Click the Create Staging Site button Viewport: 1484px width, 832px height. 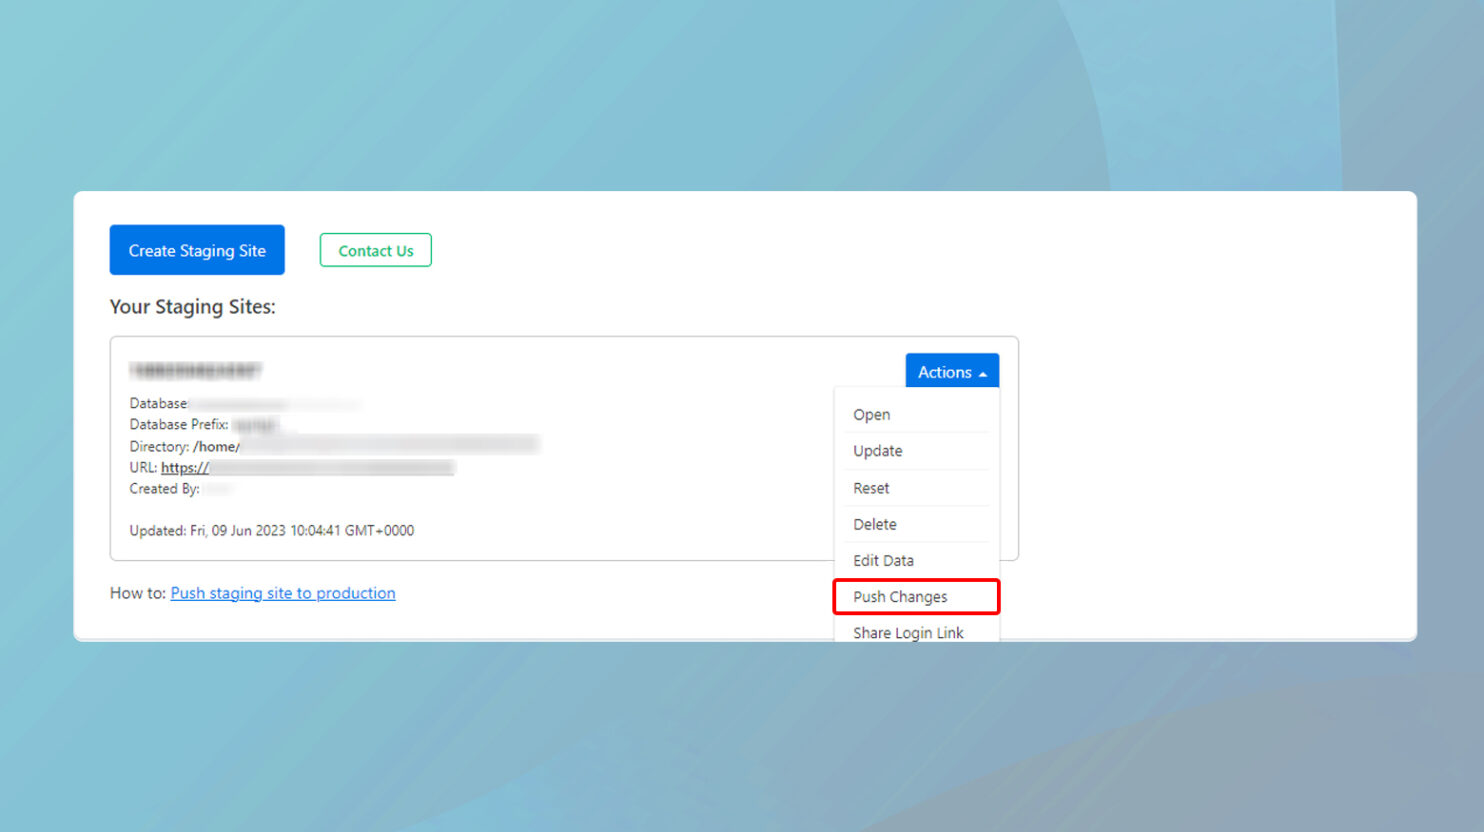[x=196, y=250]
